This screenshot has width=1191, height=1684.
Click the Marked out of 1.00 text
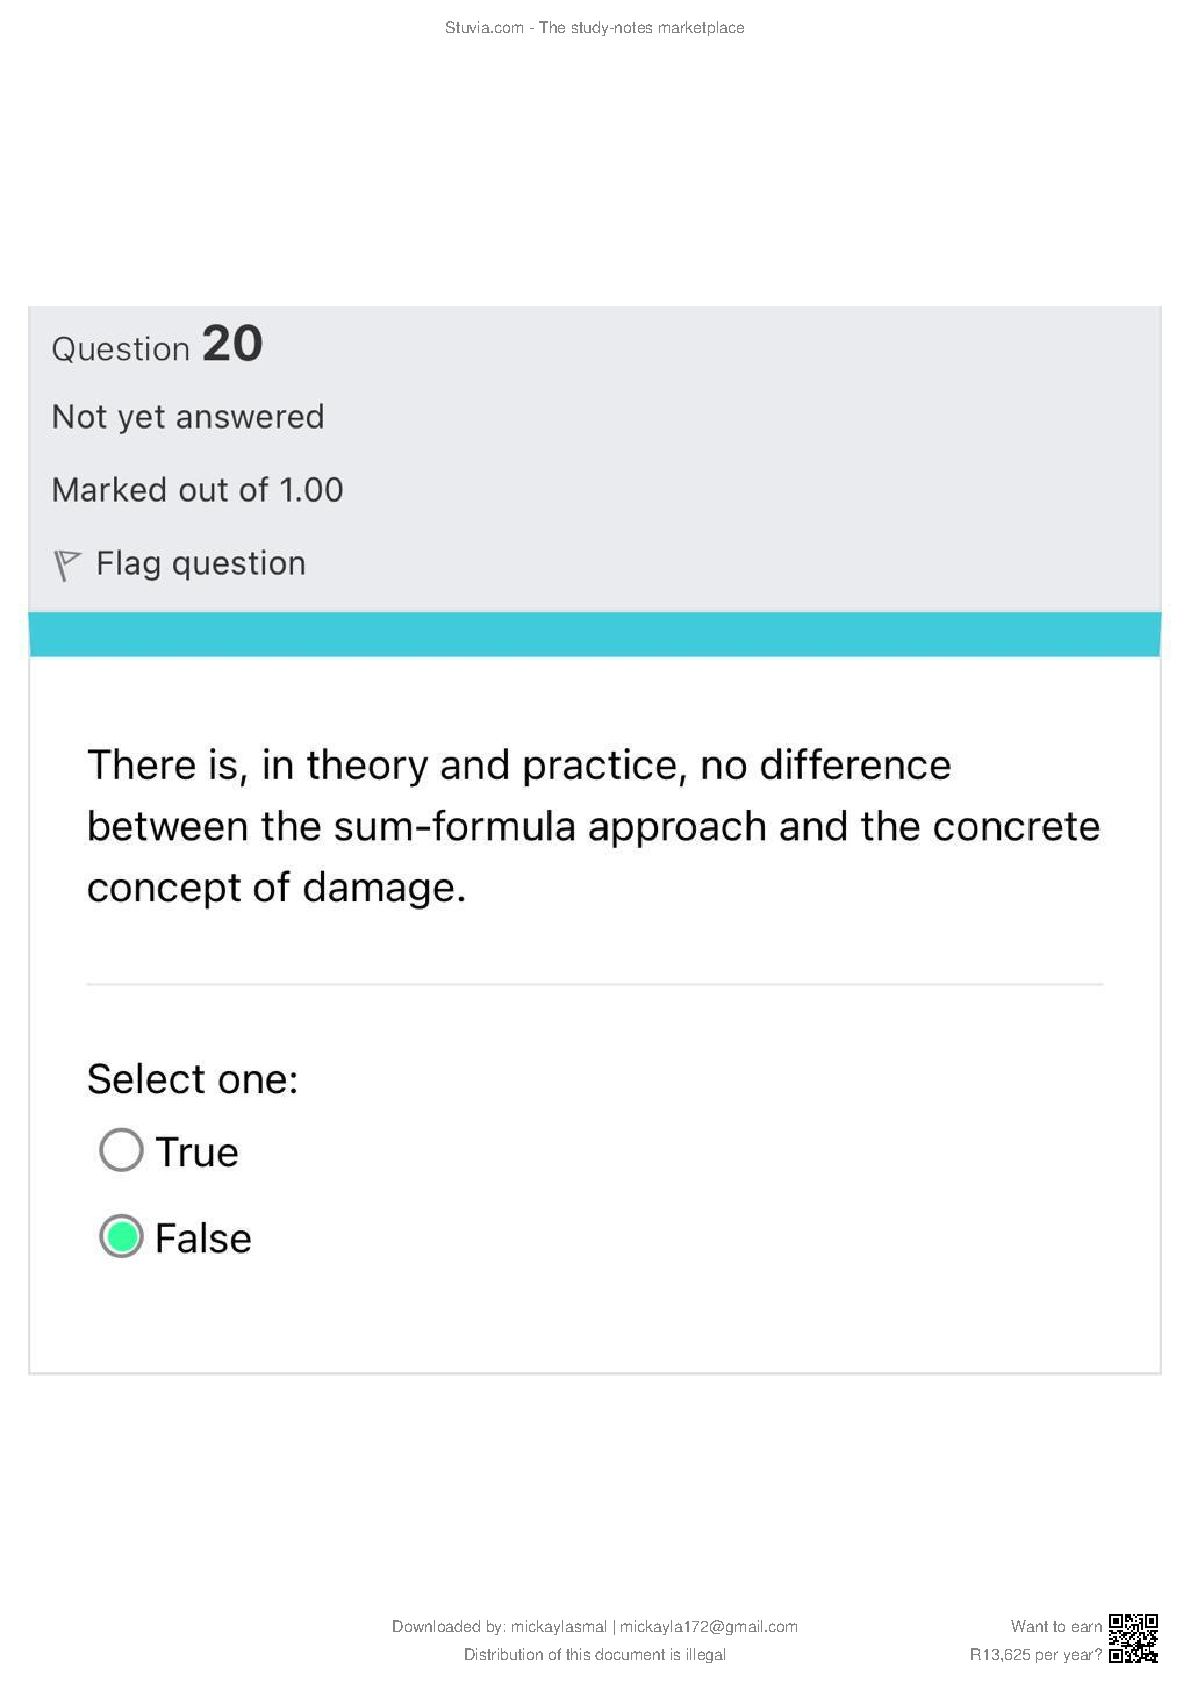pos(197,490)
